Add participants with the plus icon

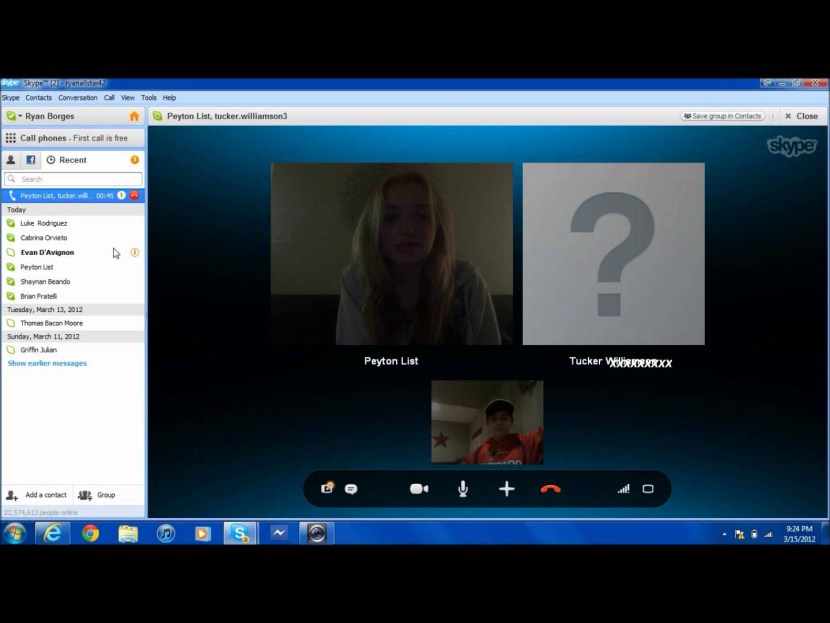(507, 489)
